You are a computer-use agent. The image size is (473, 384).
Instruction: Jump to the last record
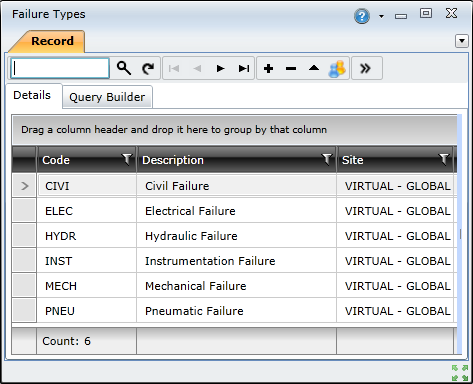[244, 69]
